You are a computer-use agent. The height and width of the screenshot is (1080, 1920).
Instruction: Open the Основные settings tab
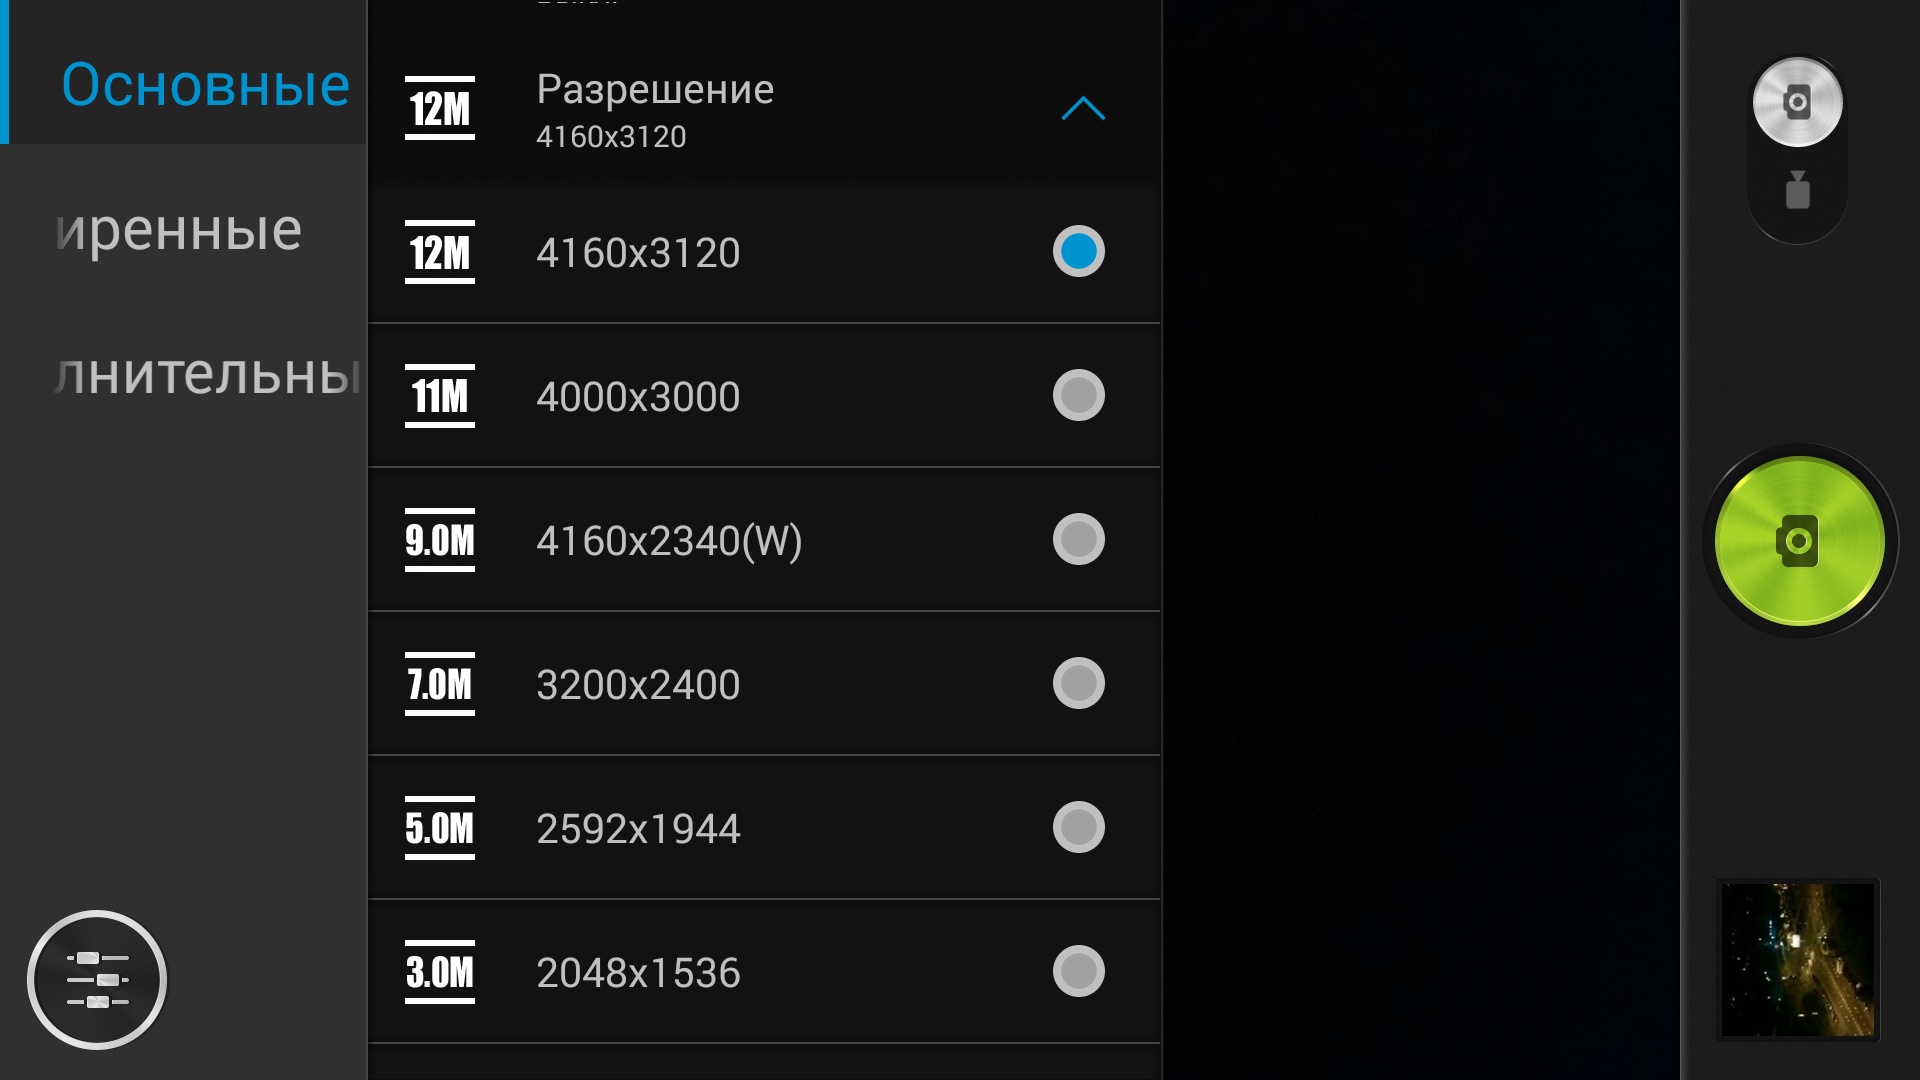point(205,85)
